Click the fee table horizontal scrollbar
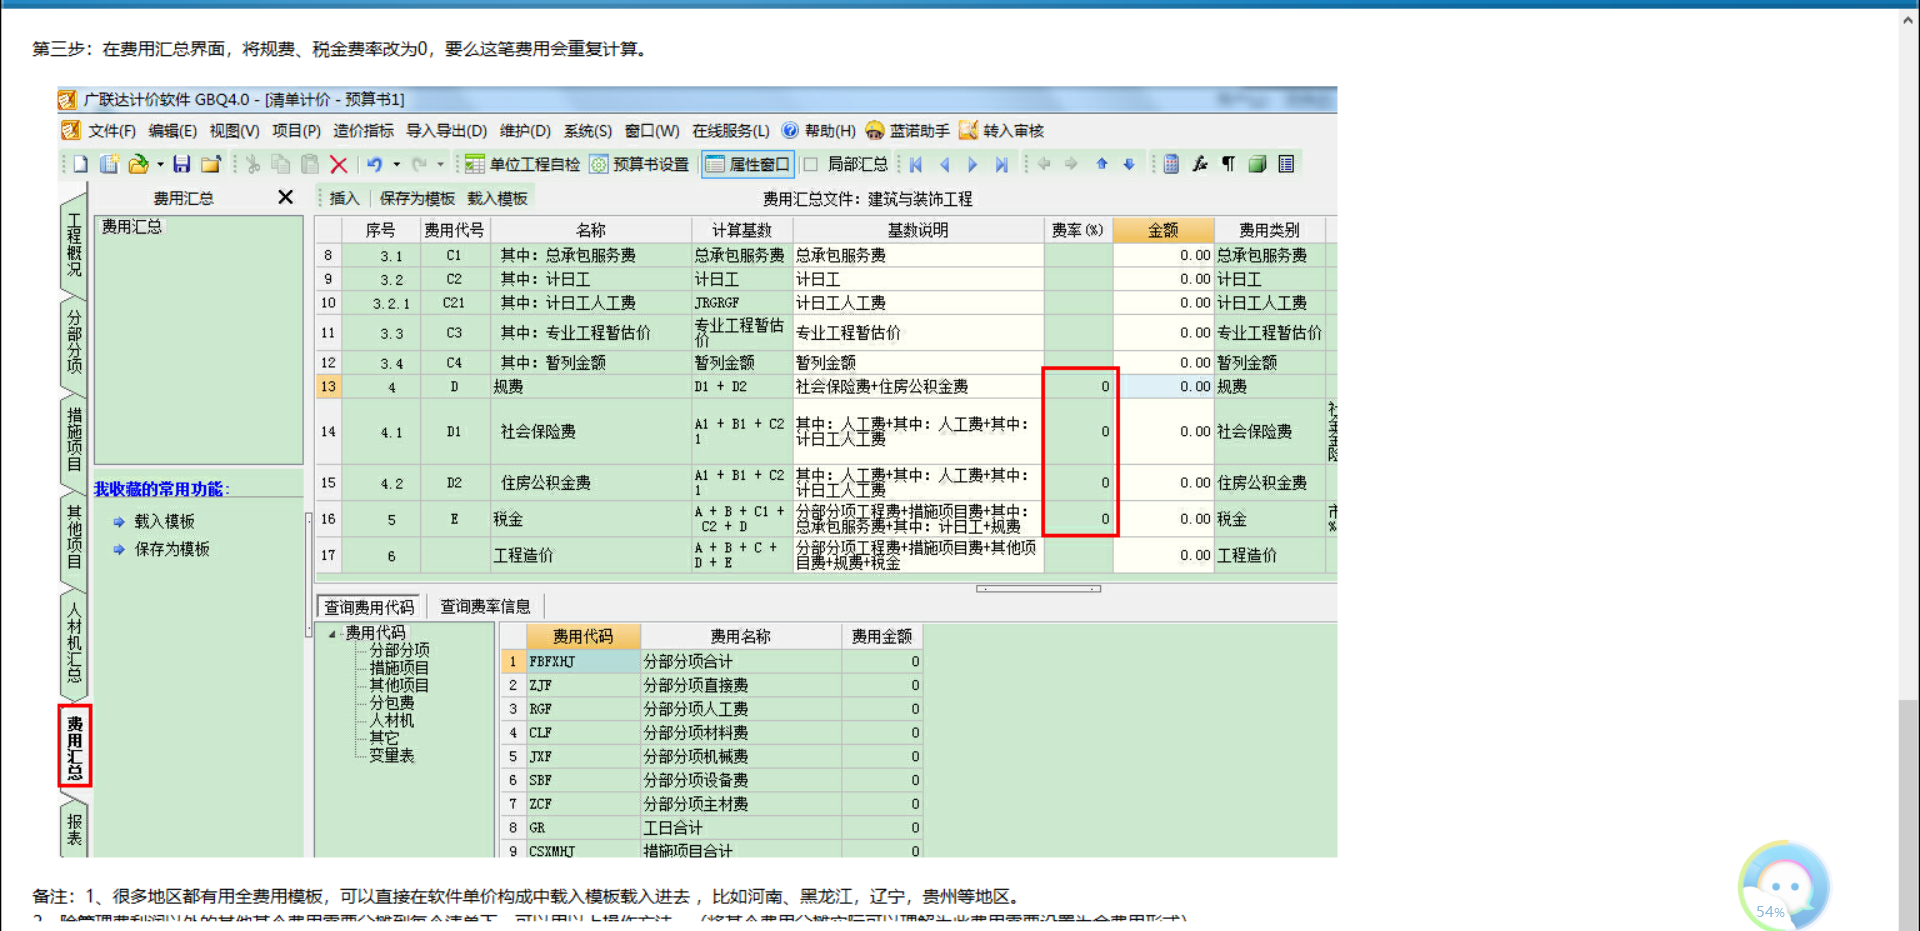The image size is (1920, 931). 1038,588
